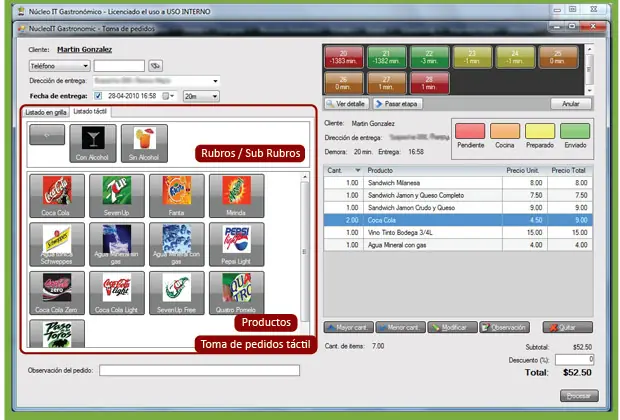620x420 pixels.
Task: Add Coca Cola Zero product
Action: [57, 293]
